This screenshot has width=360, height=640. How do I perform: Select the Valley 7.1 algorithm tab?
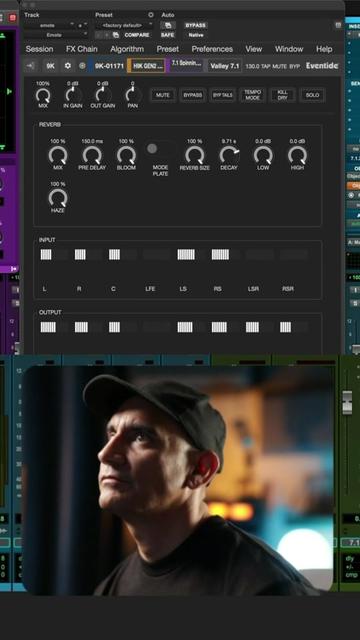coord(225,66)
